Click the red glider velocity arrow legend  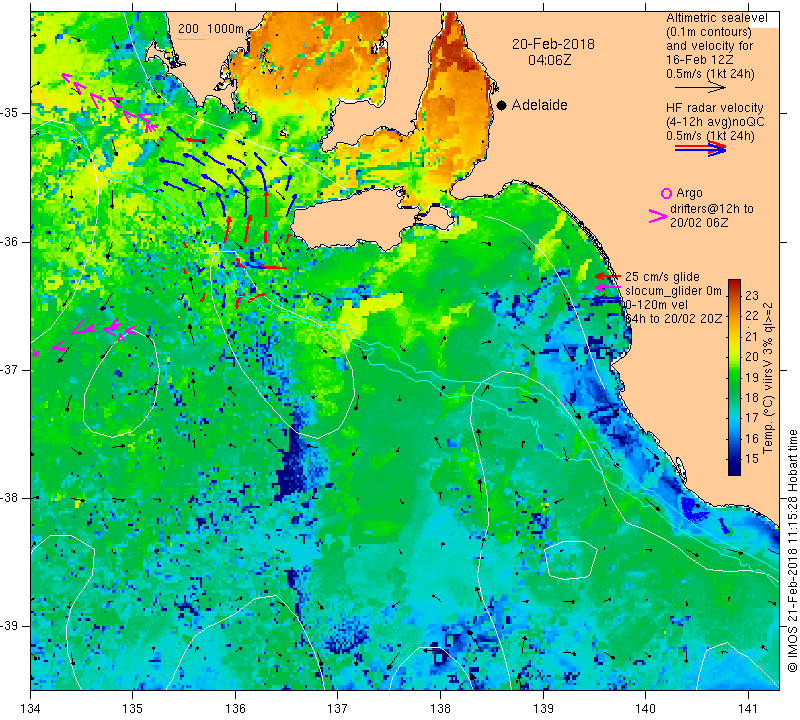607,276
